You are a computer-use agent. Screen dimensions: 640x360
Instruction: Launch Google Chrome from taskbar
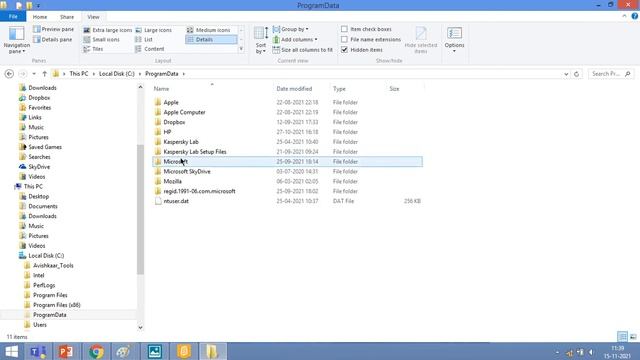click(96, 351)
